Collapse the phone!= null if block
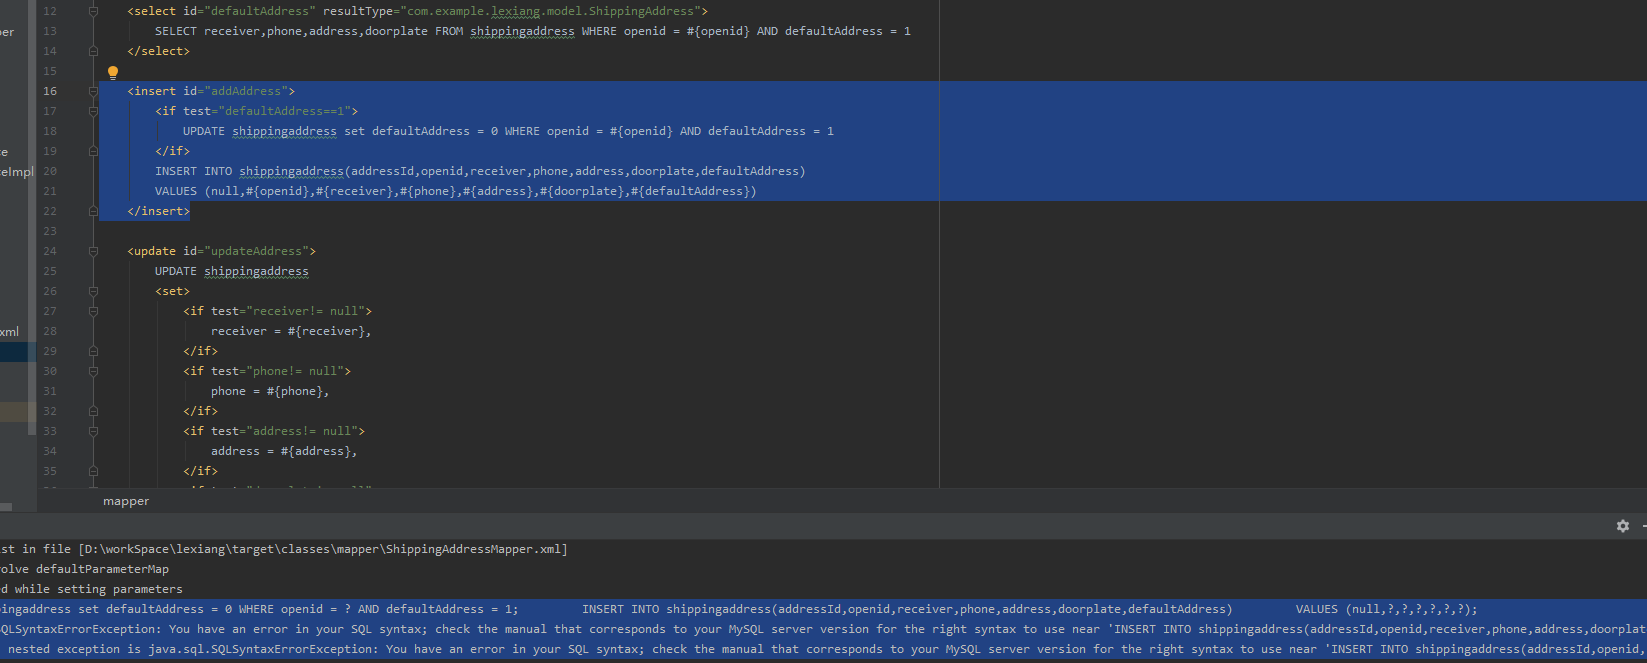Image resolution: width=1647 pixels, height=663 pixels. point(93,371)
